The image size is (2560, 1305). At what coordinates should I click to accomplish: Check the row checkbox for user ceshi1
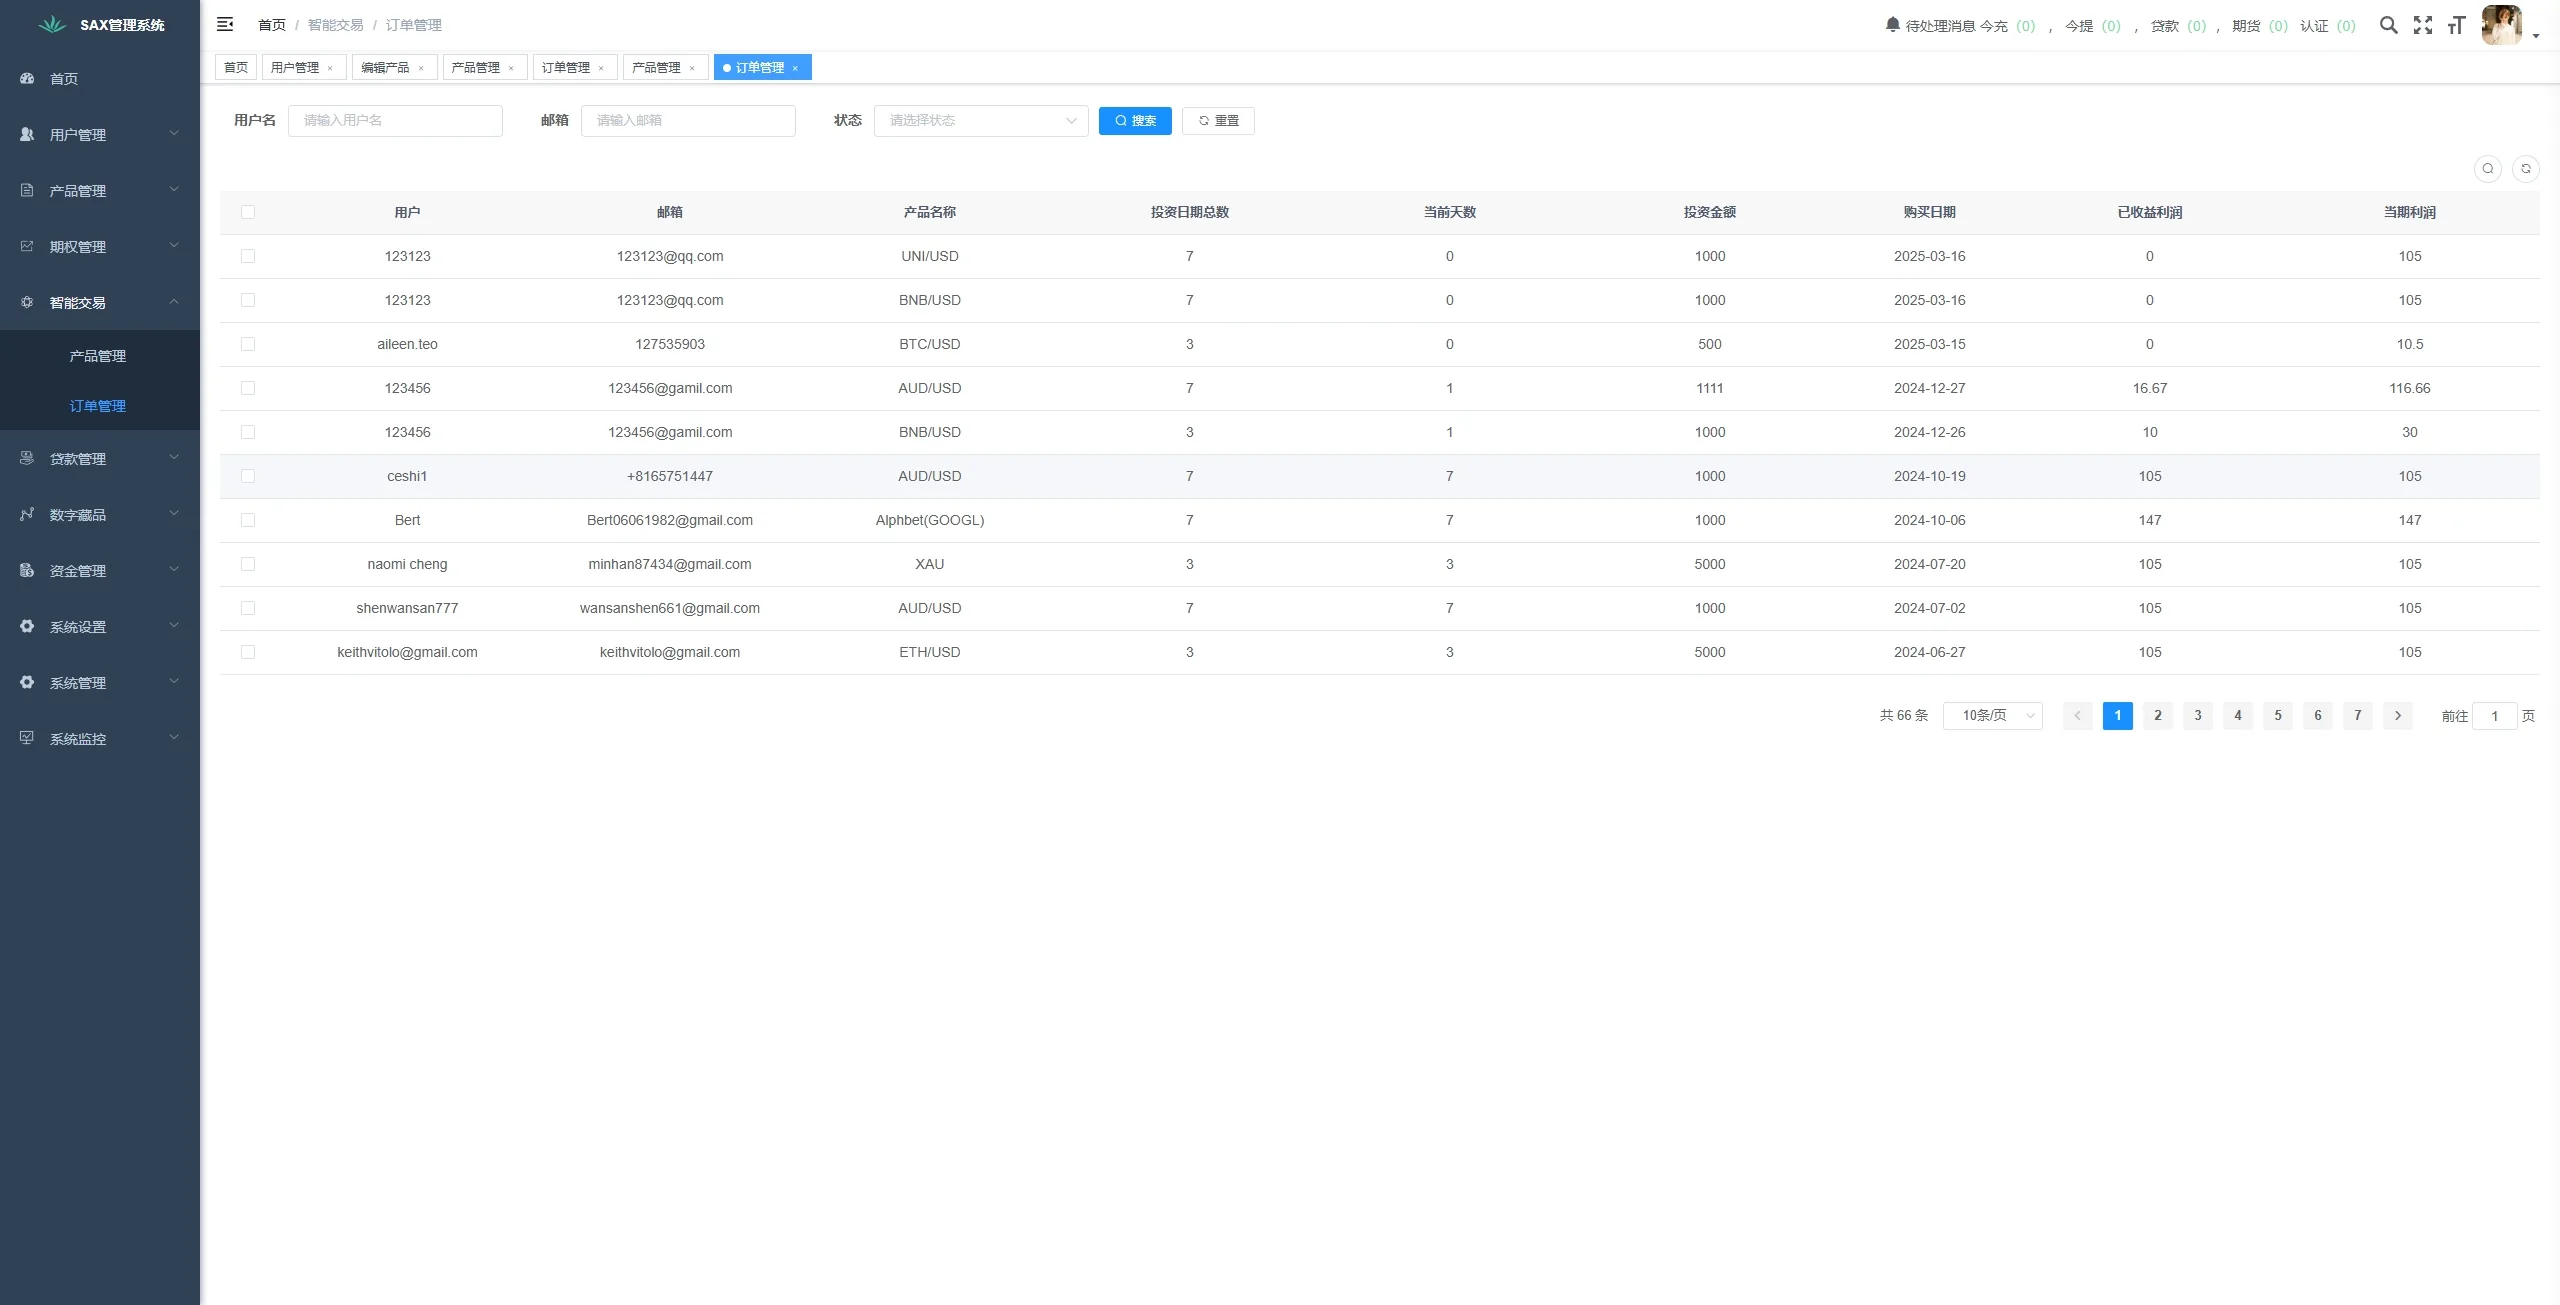tap(248, 476)
